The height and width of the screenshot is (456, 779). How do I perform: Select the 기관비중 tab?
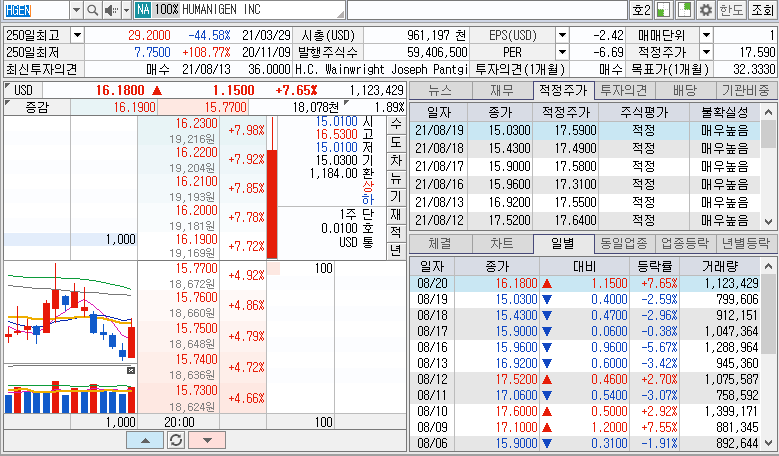coord(746,90)
